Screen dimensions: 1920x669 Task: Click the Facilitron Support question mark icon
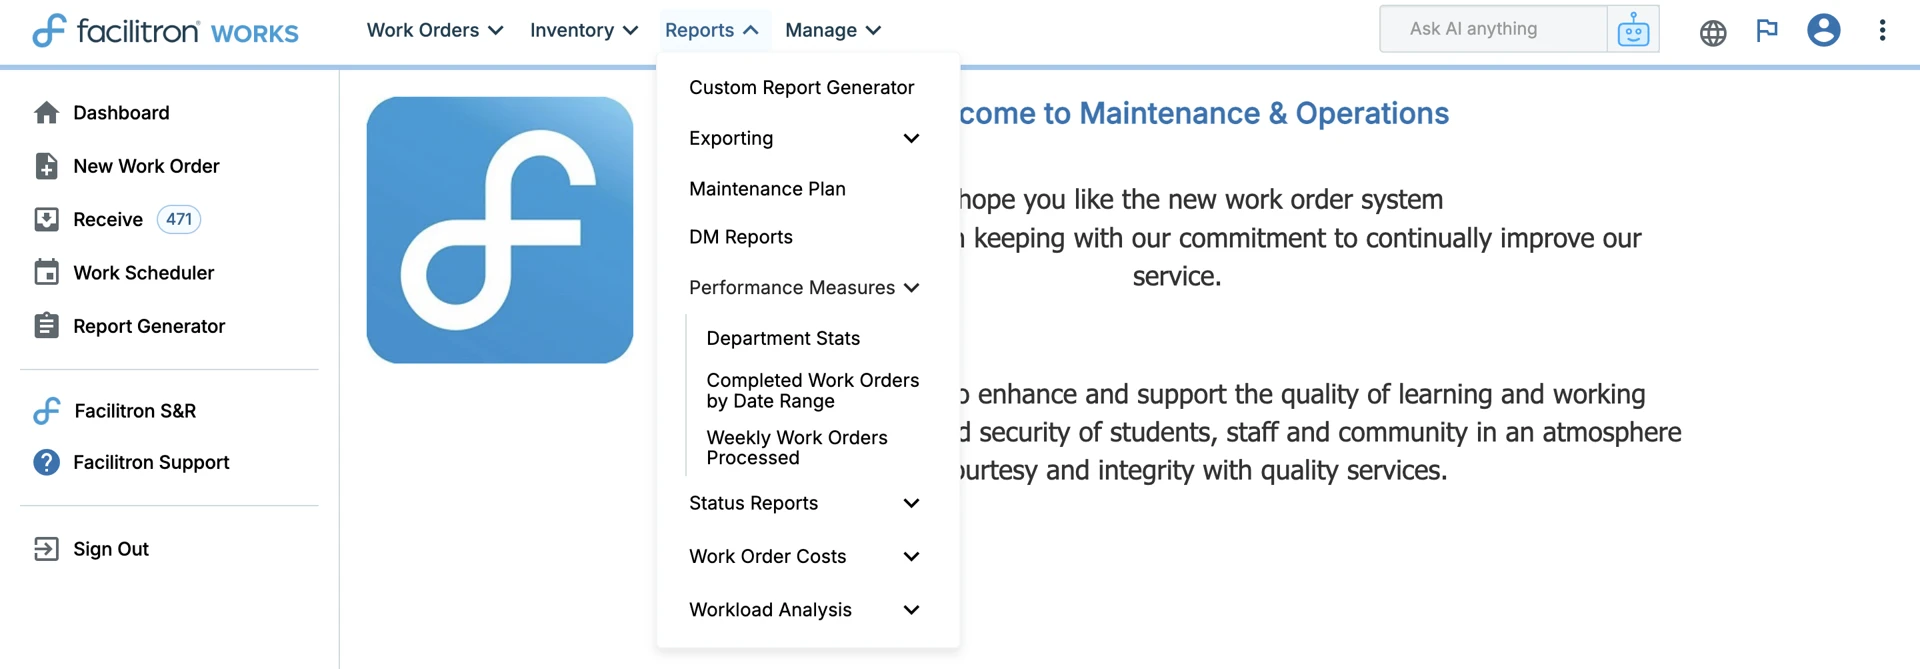[46, 462]
